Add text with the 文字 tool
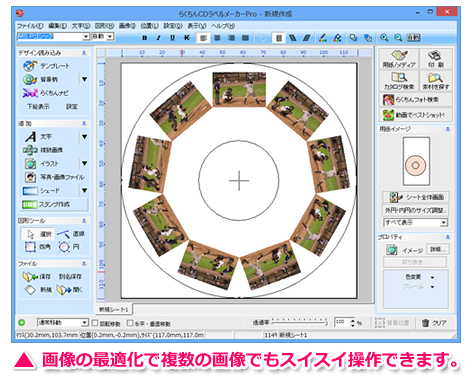The width and height of the screenshot is (469, 381). point(38,136)
